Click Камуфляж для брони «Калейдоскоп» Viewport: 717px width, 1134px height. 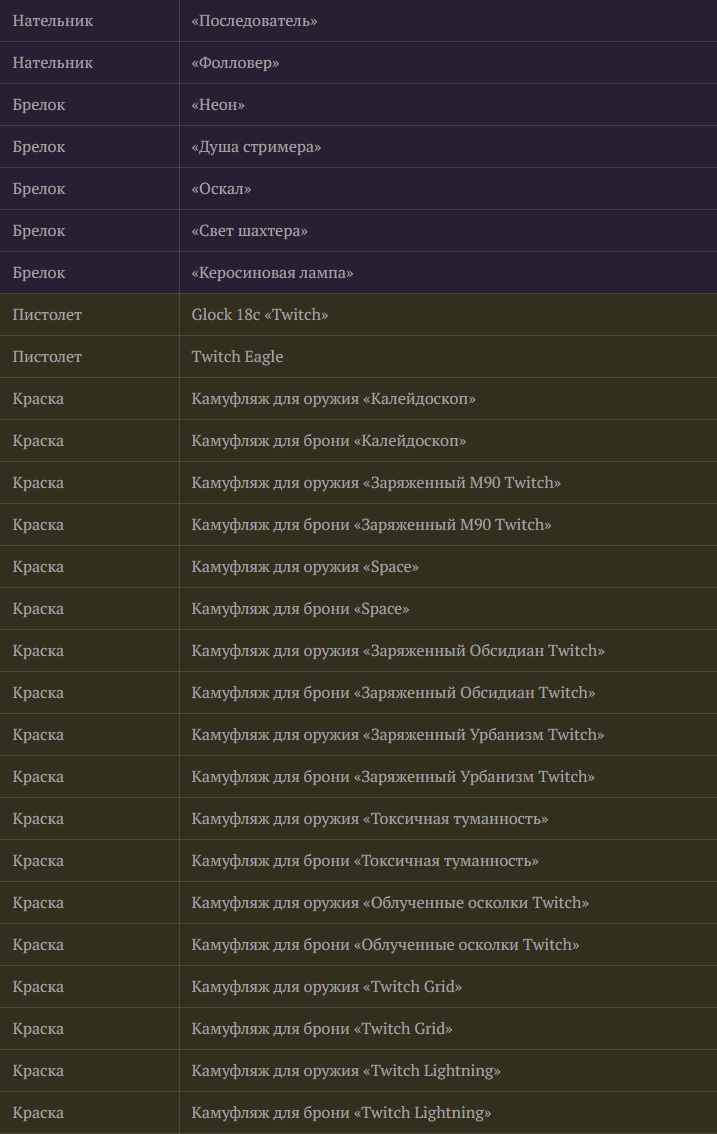point(328,440)
